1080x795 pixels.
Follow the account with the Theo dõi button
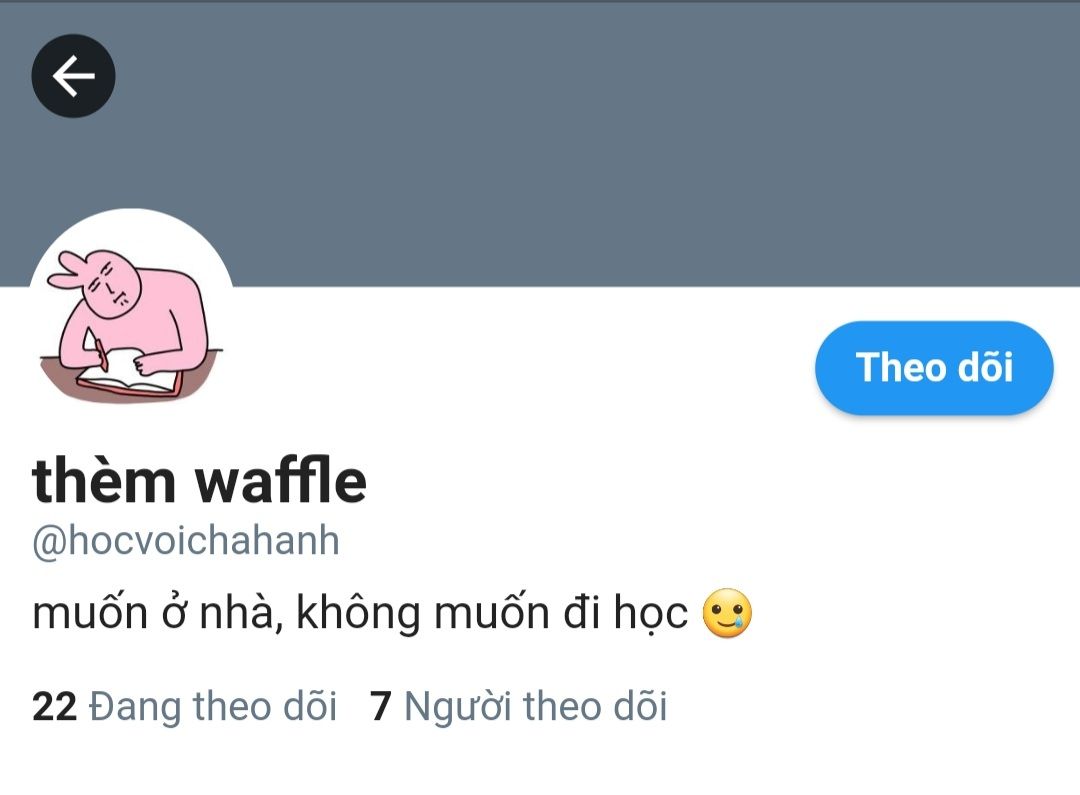click(934, 368)
